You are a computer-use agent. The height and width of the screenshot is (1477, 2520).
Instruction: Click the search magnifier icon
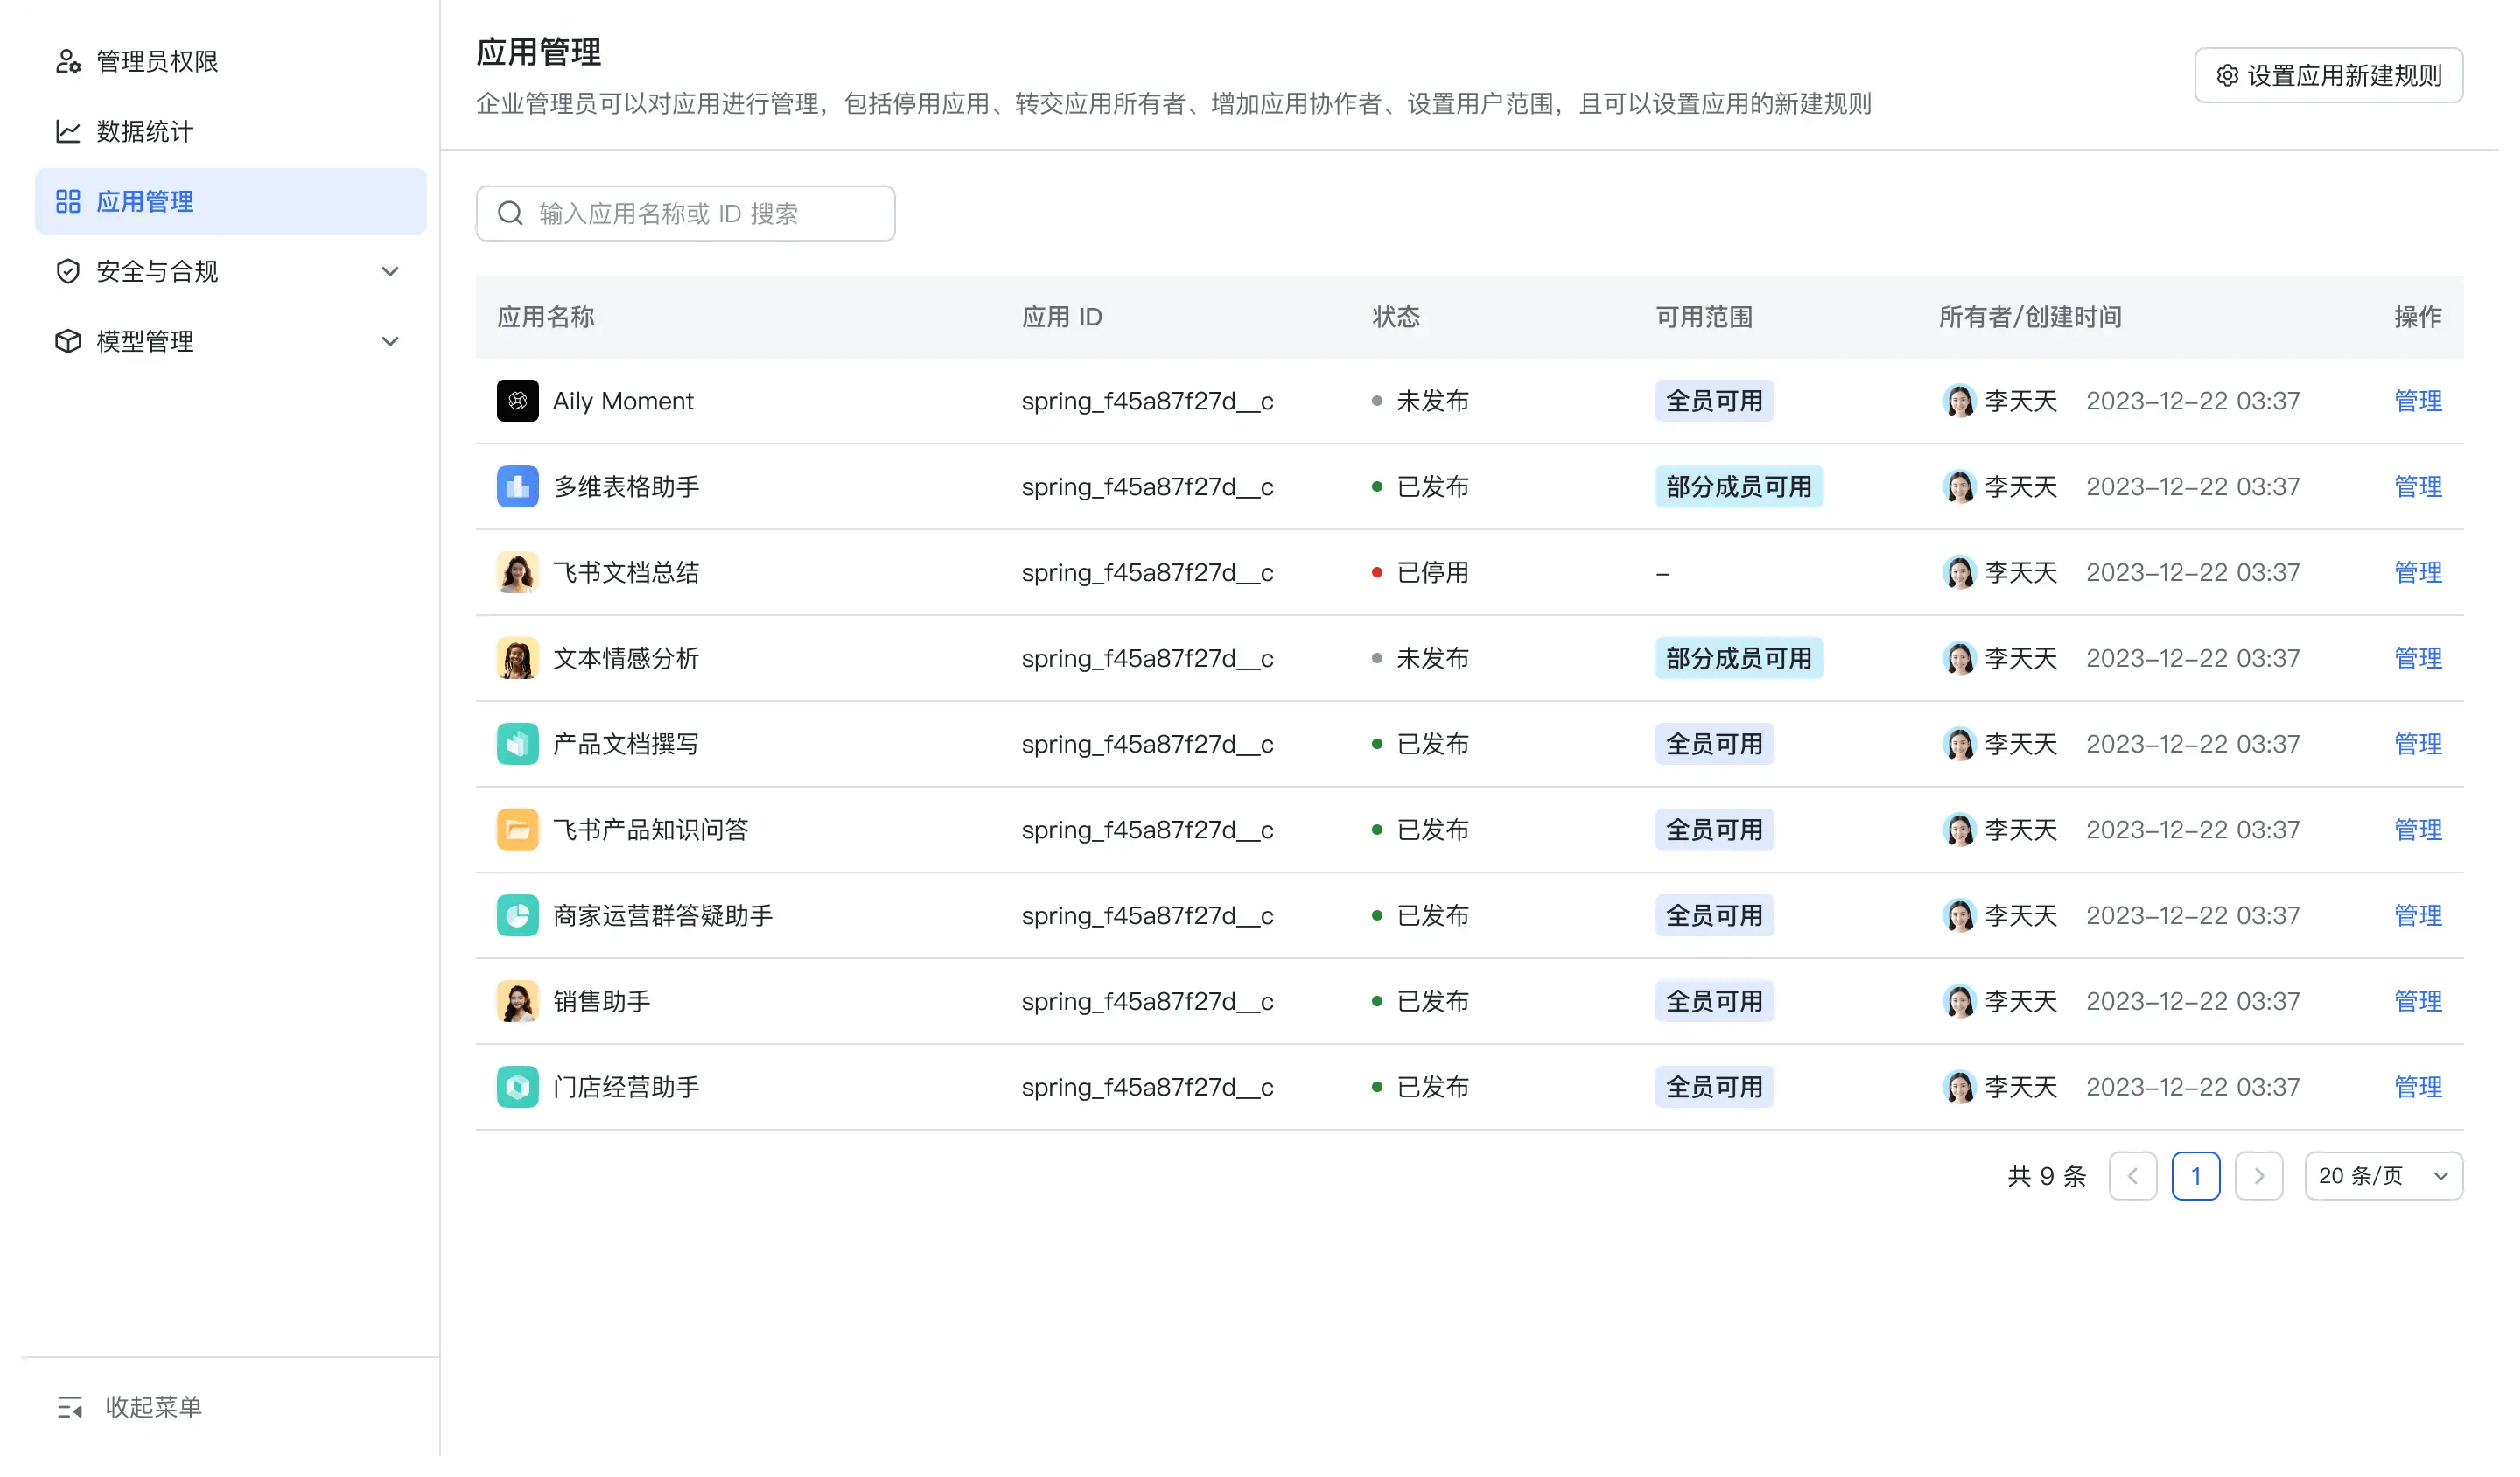tap(517, 216)
